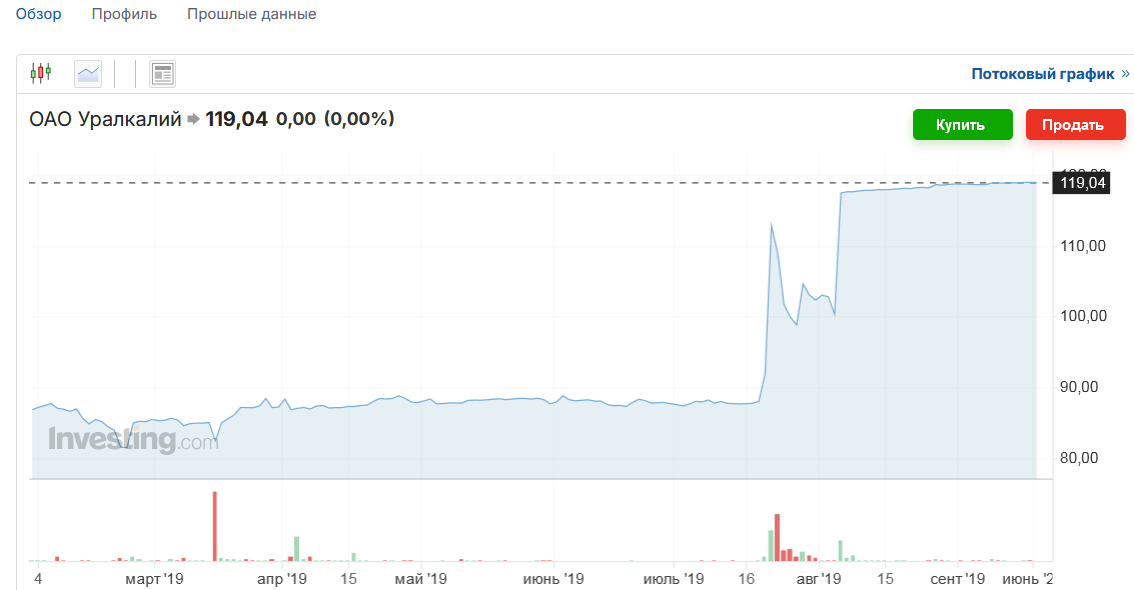Click the 80,00 axis value
Image resolution: width=1134 pixels, height=590 pixels.
tap(1078, 458)
